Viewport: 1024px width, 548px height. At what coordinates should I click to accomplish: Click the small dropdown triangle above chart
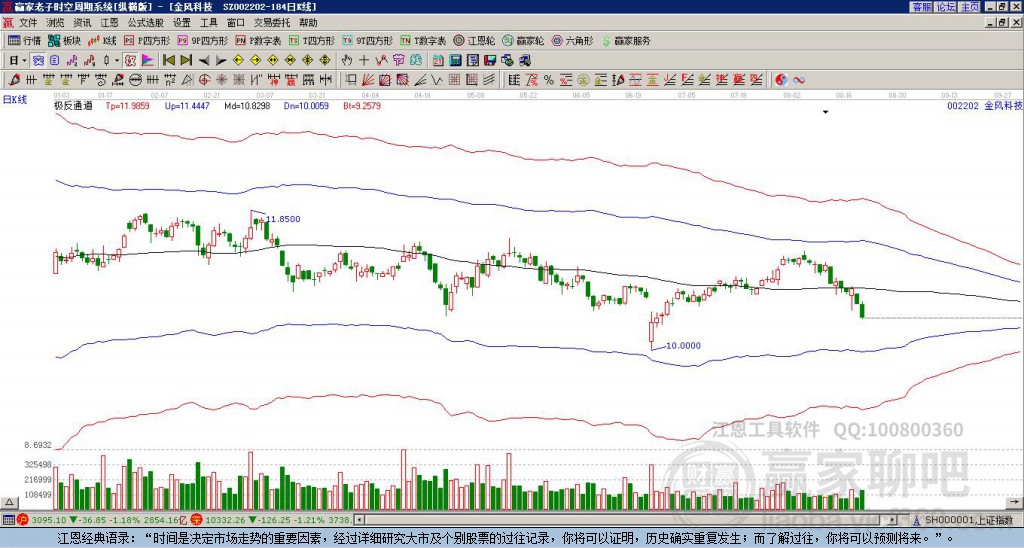(x=825, y=112)
